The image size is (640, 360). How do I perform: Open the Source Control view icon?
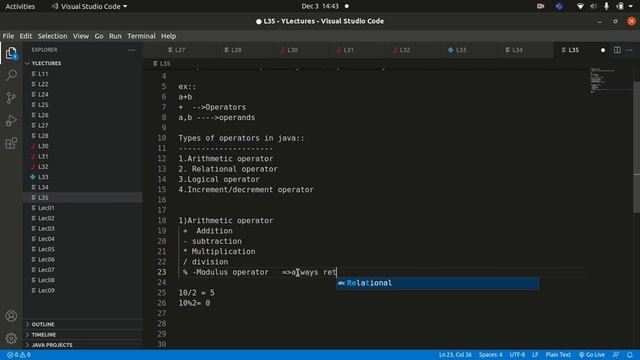click(x=11, y=98)
